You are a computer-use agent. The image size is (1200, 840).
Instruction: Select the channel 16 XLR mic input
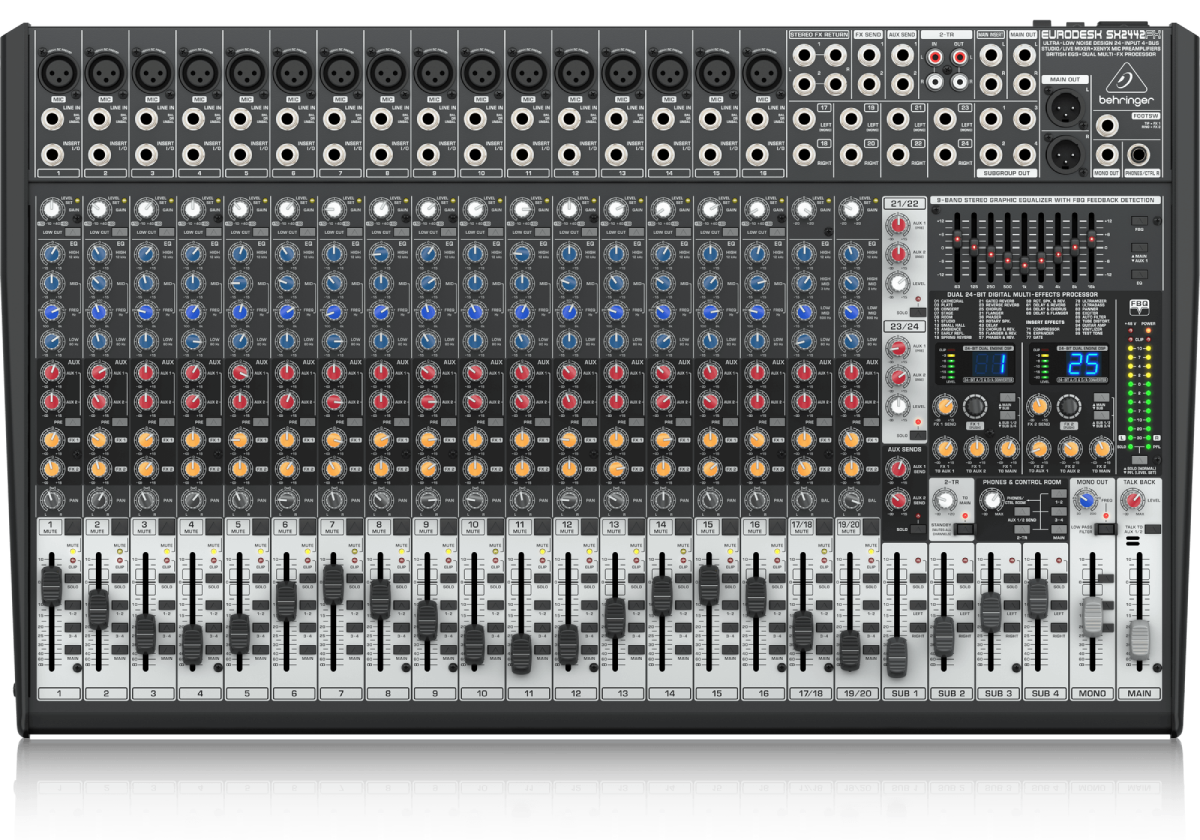tap(763, 72)
